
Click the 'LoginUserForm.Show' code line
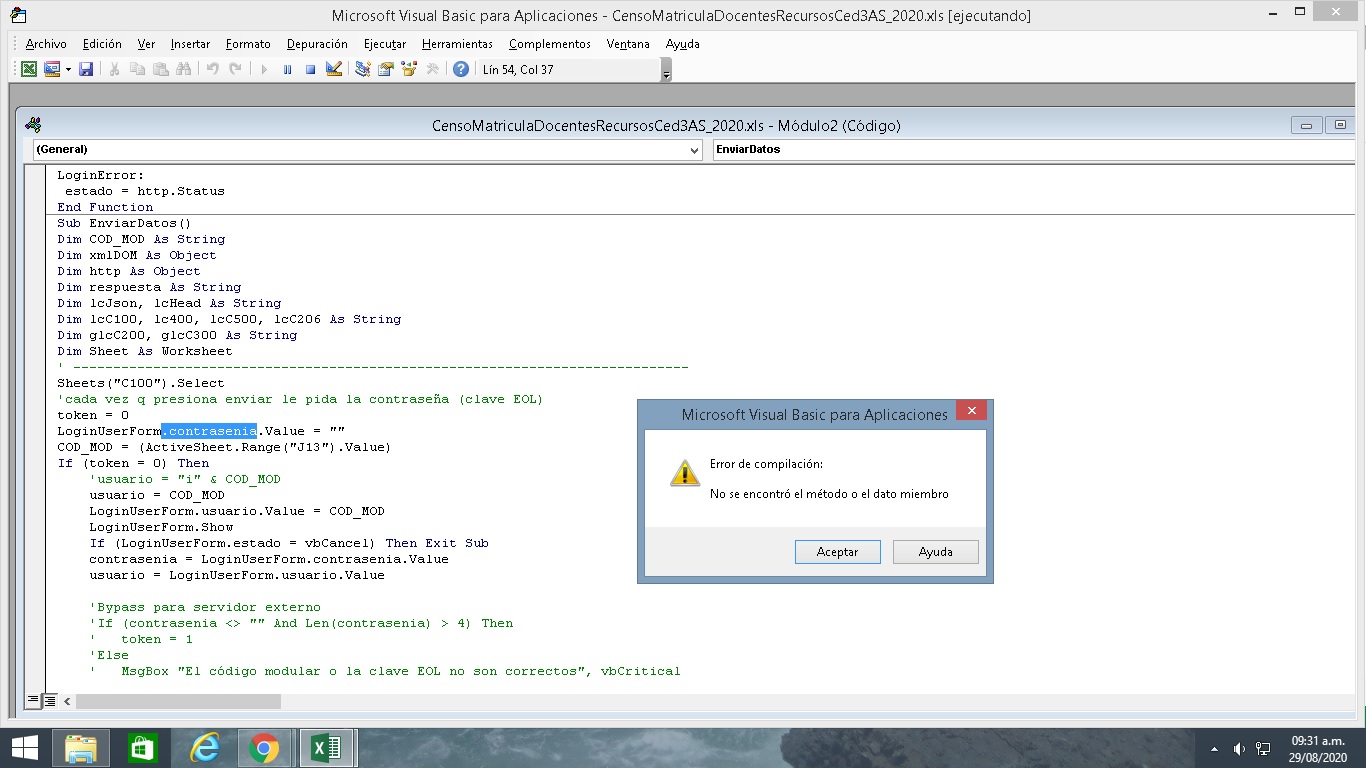(161, 527)
